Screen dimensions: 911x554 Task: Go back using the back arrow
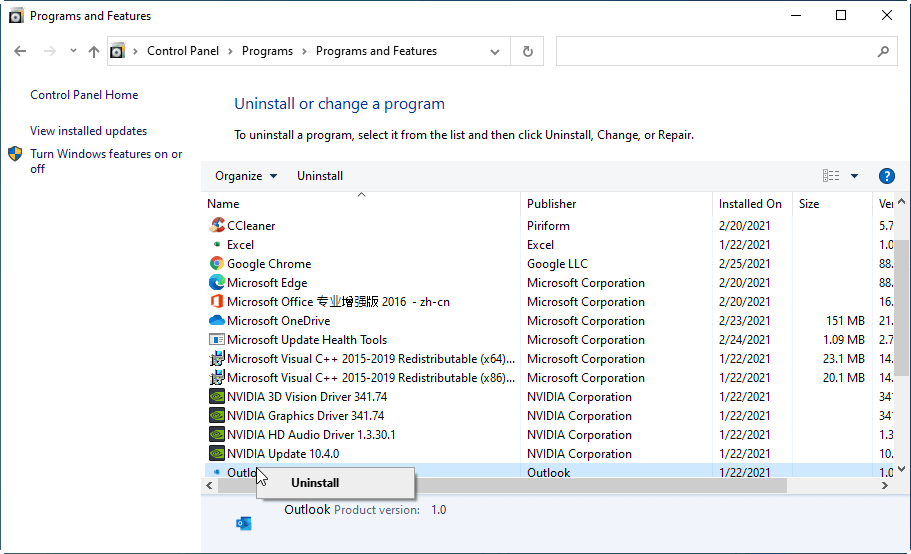coord(20,51)
